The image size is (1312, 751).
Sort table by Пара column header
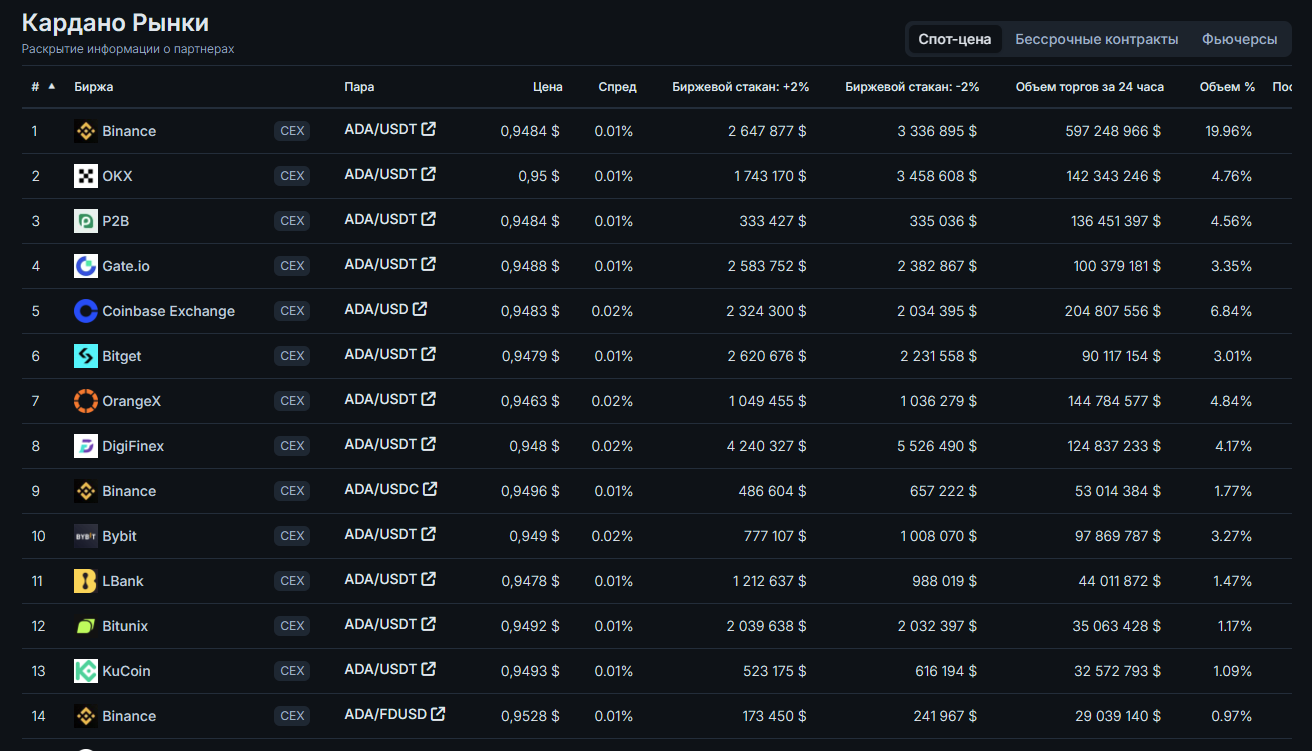tap(359, 87)
